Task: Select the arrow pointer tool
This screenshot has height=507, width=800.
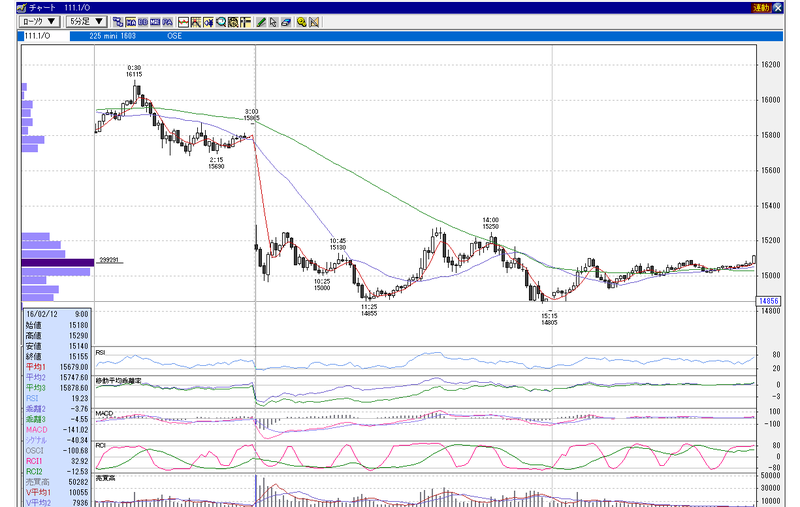Action: point(273,22)
